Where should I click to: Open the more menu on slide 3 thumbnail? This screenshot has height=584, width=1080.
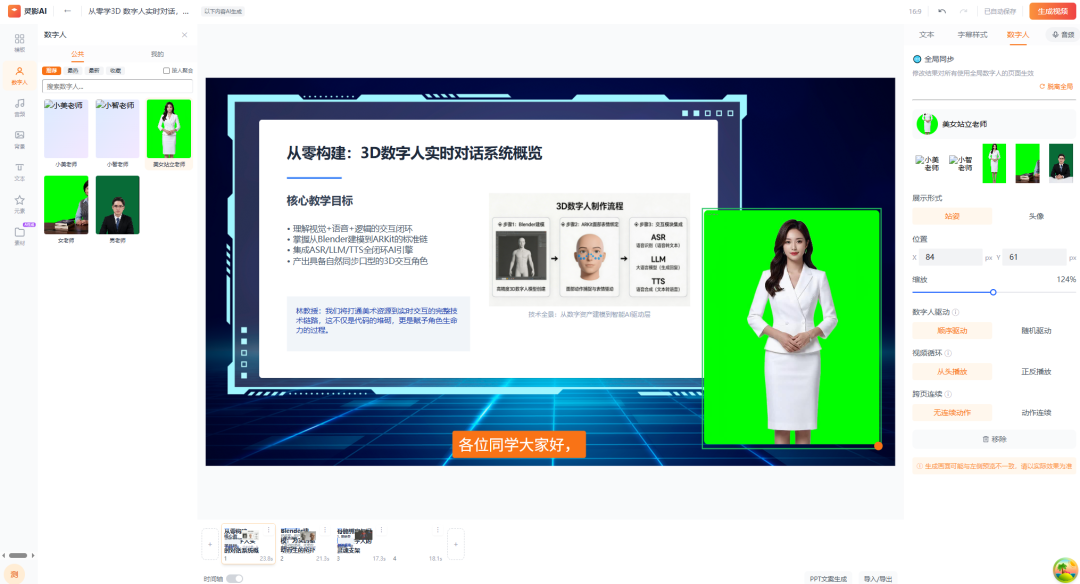click(x=382, y=530)
